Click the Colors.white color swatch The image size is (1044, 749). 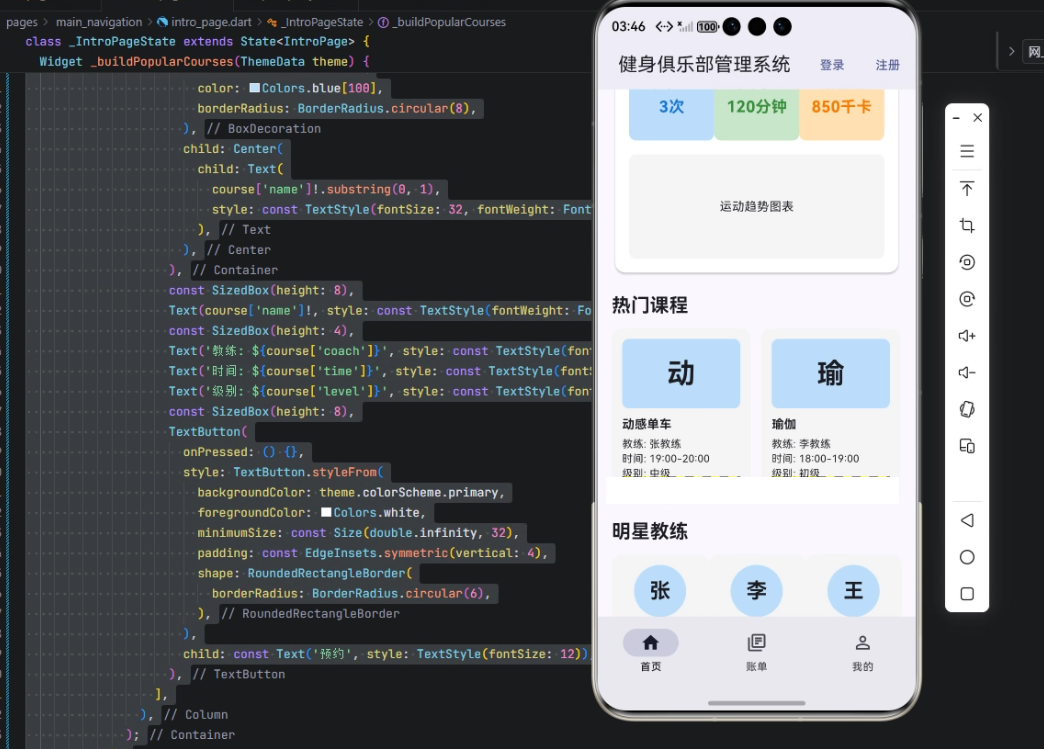(x=326, y=512)
